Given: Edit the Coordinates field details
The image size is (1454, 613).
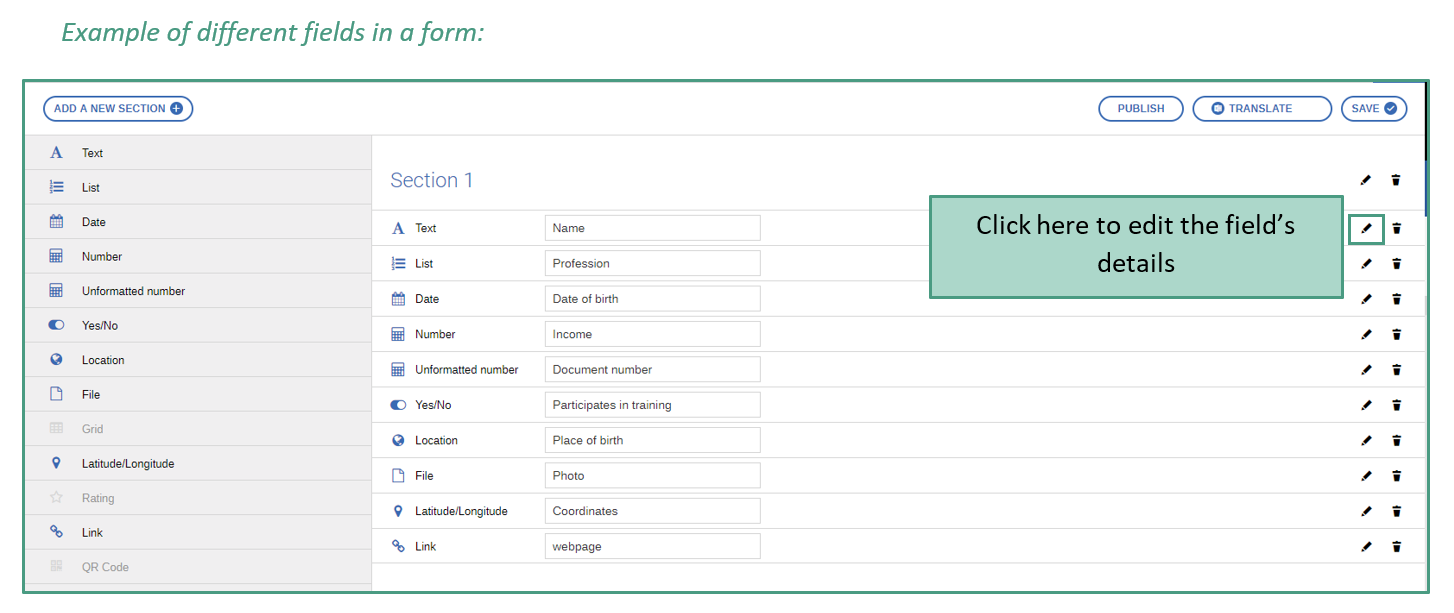Looking at the screenshot, I should pos(1366,511).
